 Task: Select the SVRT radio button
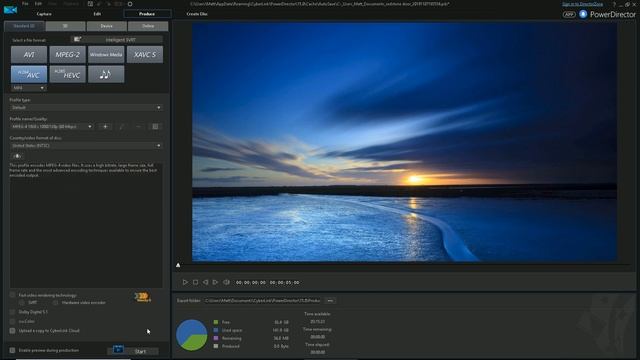coord(22,302)
